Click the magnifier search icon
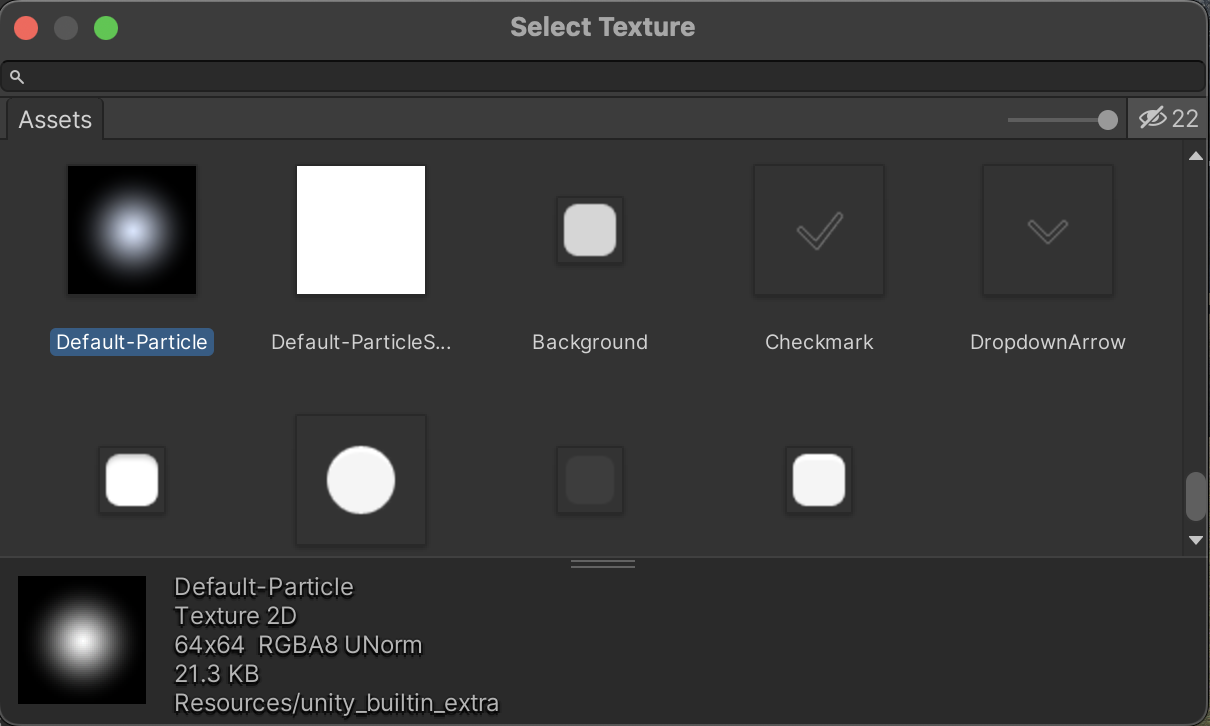Screen dimensions: 1210x726 point(17,77)
